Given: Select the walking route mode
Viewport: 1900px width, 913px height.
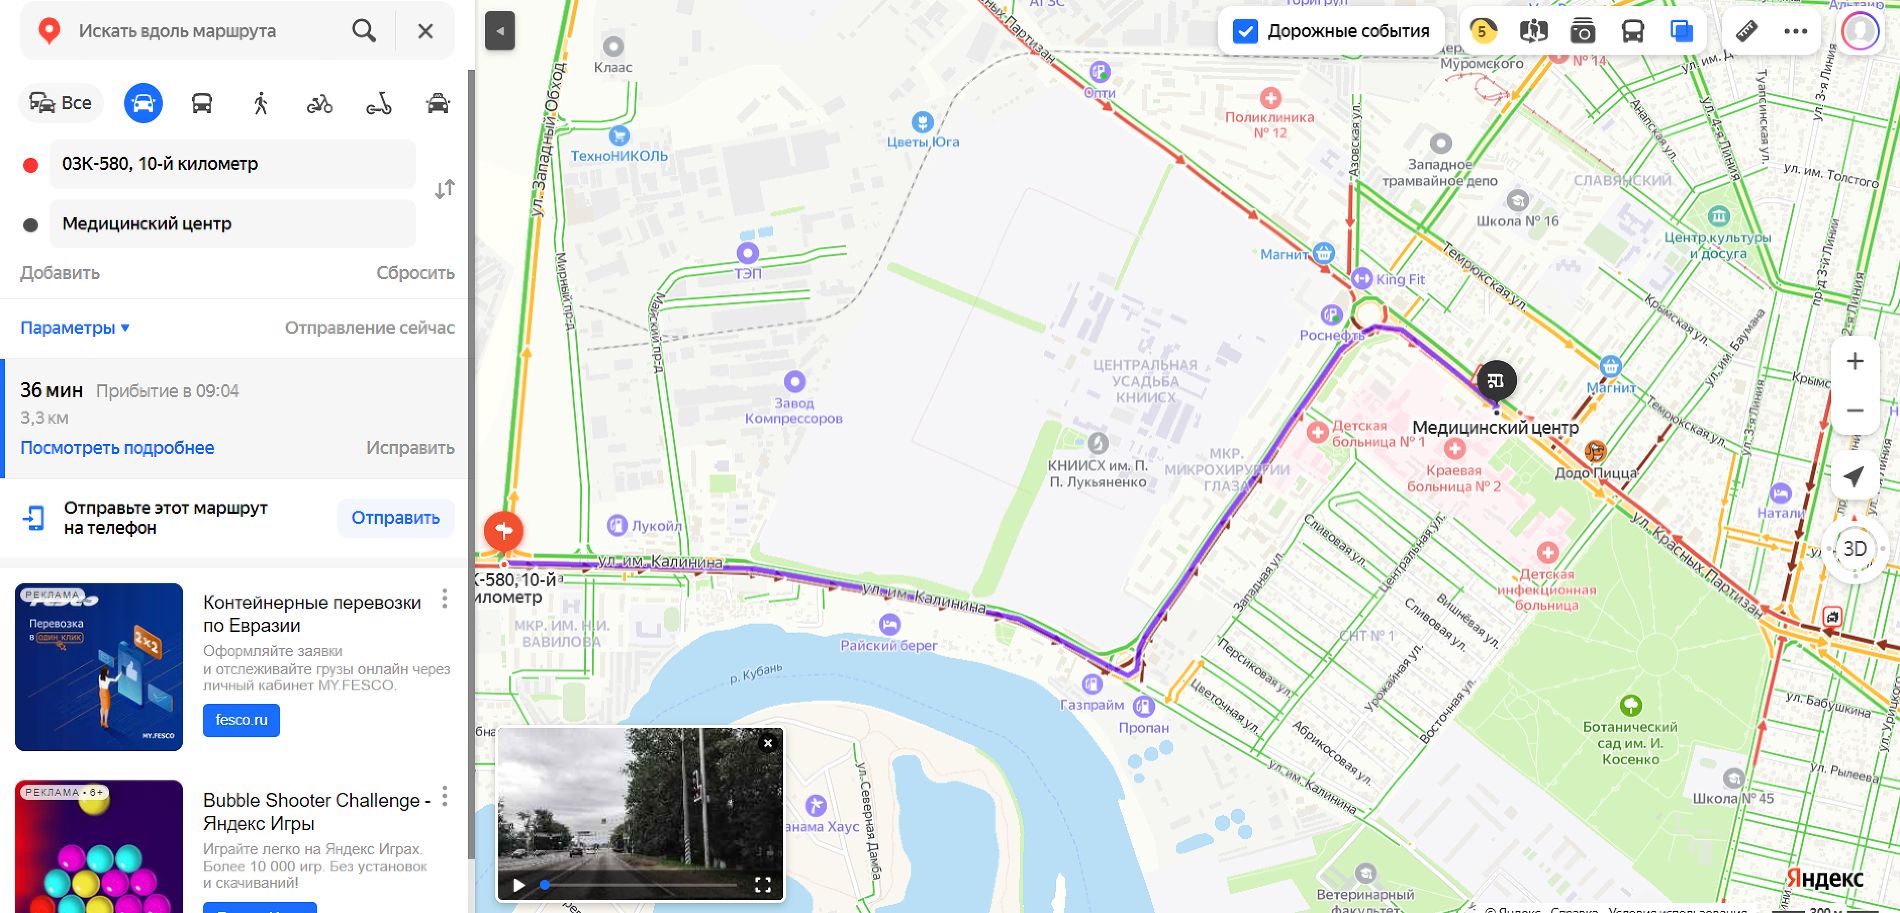Looking at the screenshot, I should [261, 103].
